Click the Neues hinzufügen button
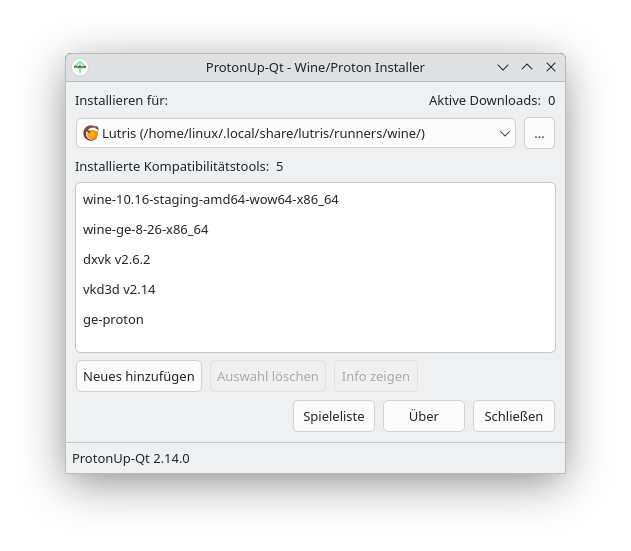The height and width of the screenshot is (551, 631). tap(139, 376)
